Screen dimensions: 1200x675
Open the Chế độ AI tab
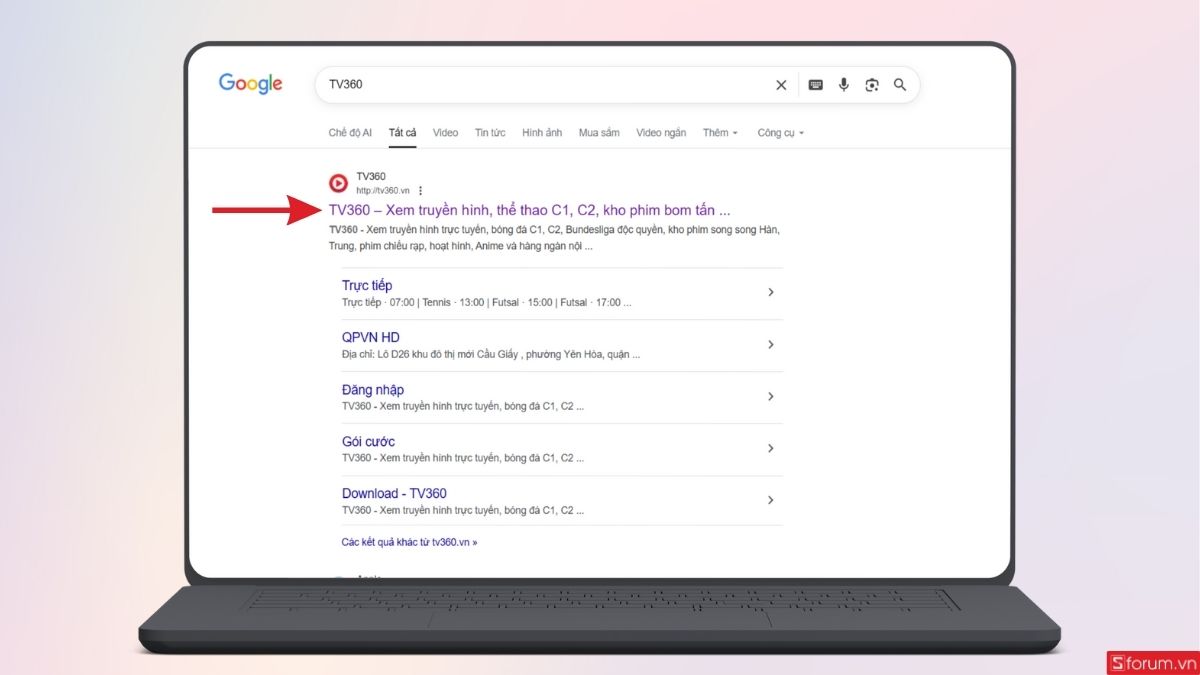pos(350,133)
